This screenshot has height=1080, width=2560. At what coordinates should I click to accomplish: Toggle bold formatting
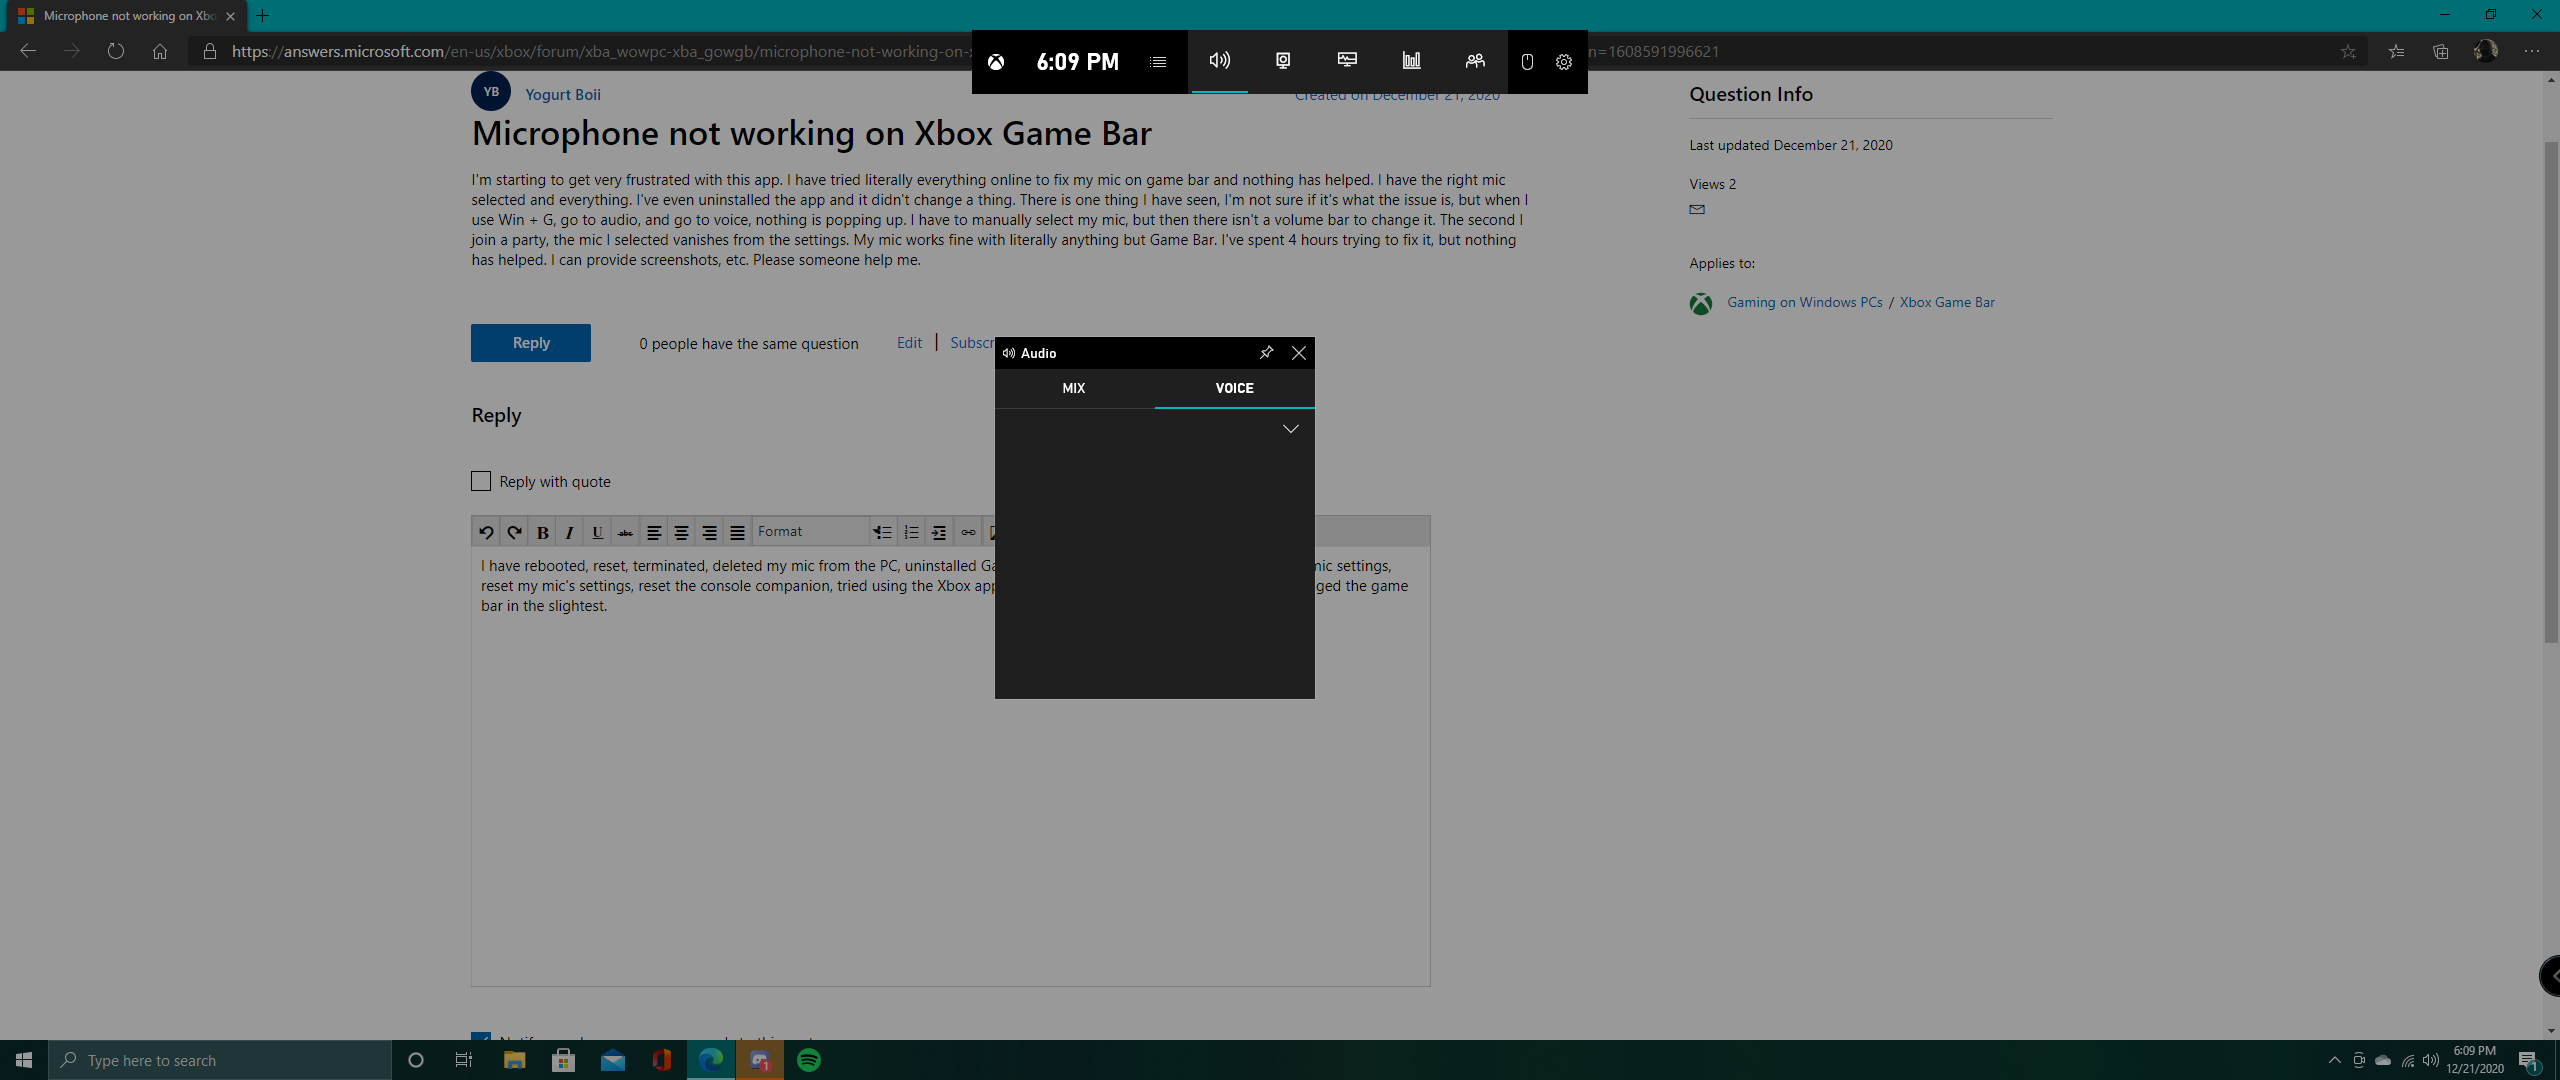click(542, 532)
